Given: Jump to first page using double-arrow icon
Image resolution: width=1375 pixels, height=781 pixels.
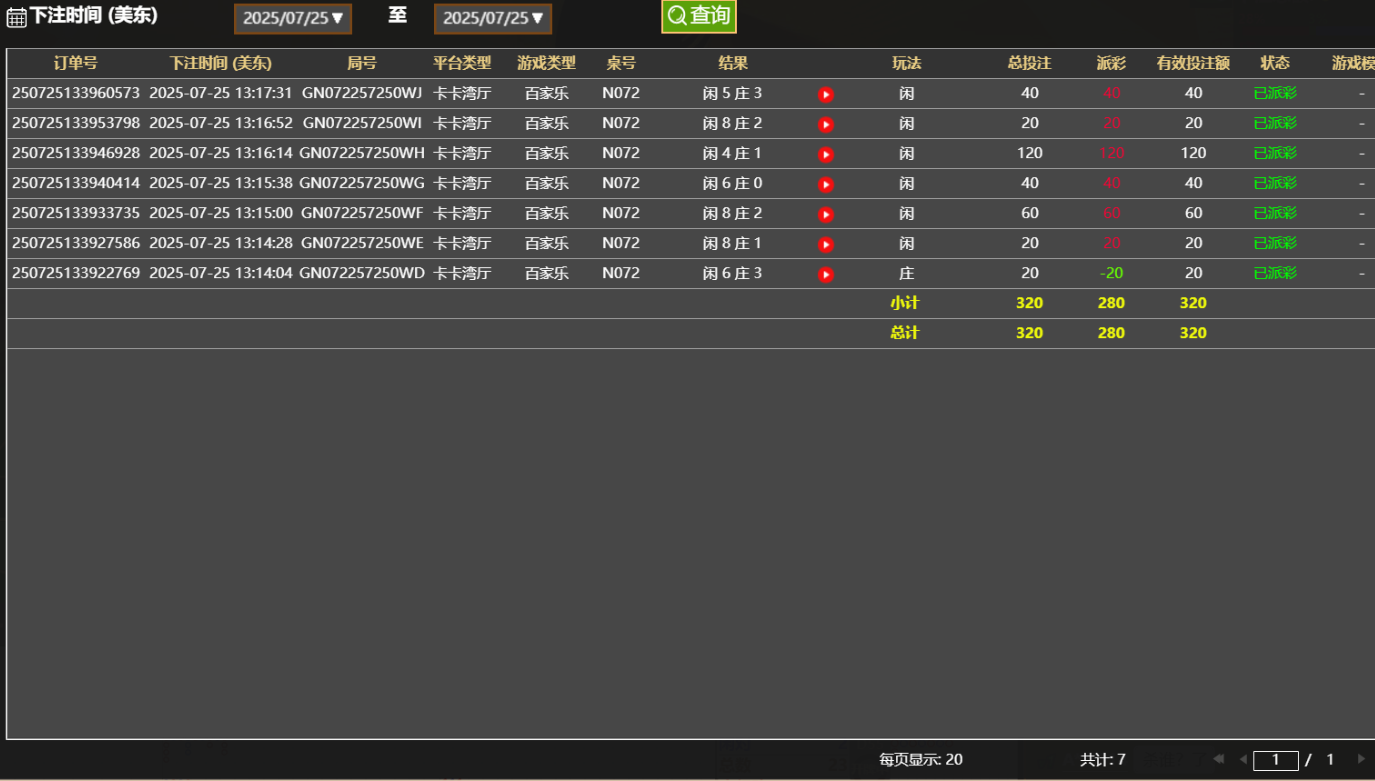Looking at the screenshot, I should pos(1218,759).
